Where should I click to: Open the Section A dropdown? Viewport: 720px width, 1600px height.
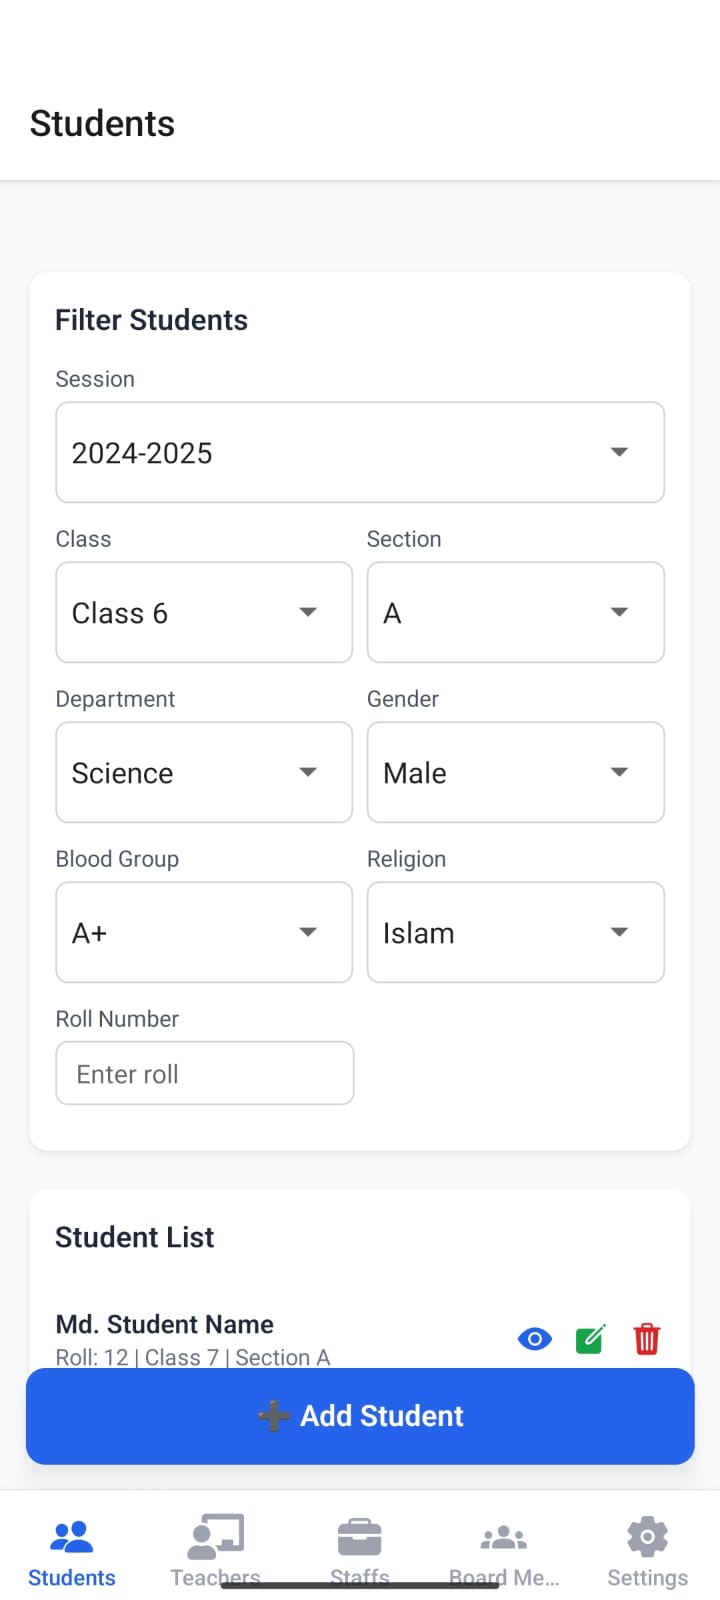(515, 612)
